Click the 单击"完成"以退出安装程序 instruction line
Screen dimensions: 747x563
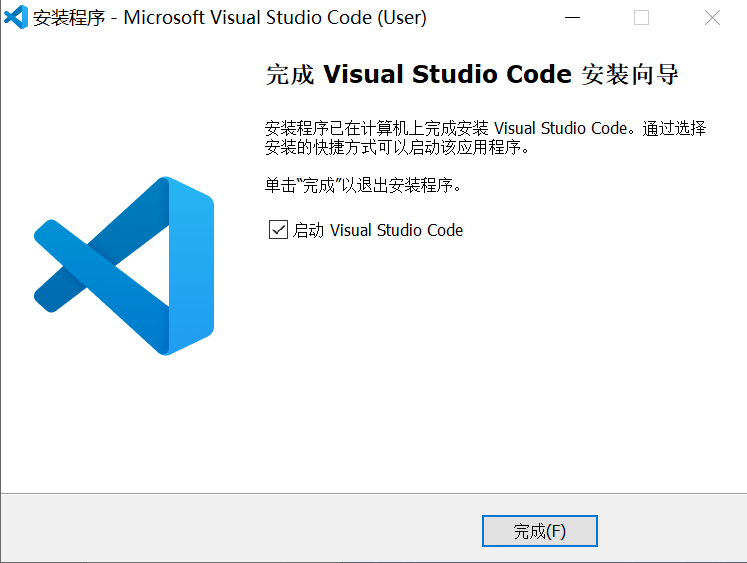362,186
